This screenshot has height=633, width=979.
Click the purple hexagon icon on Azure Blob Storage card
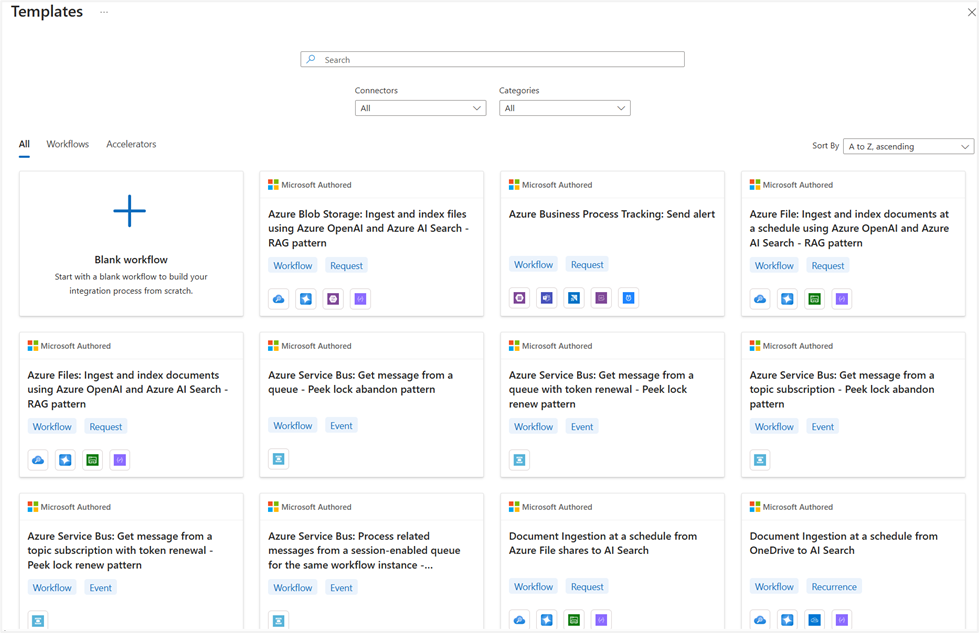(333, 299)
